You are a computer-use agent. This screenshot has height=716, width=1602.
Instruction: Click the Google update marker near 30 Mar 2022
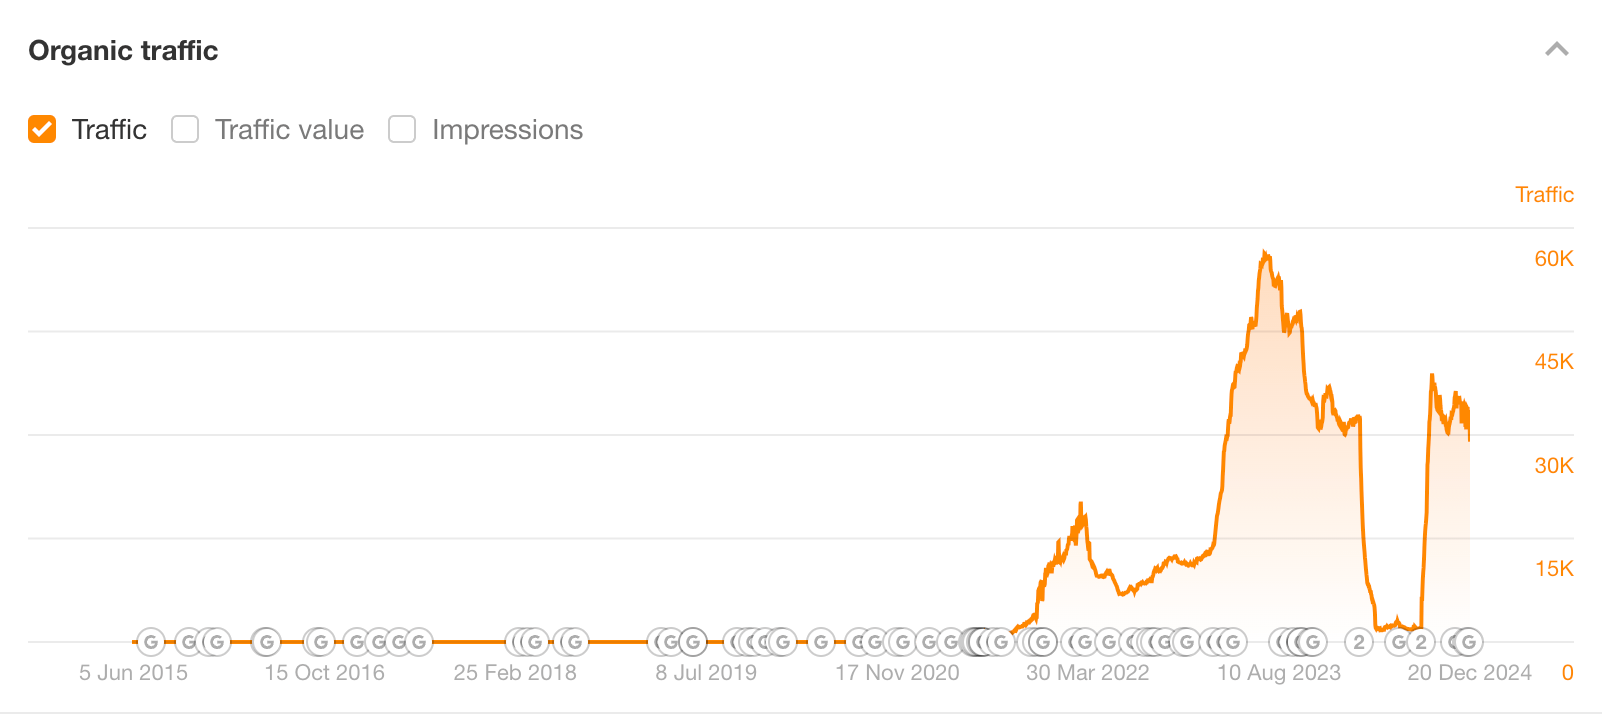coord(1085,642)
